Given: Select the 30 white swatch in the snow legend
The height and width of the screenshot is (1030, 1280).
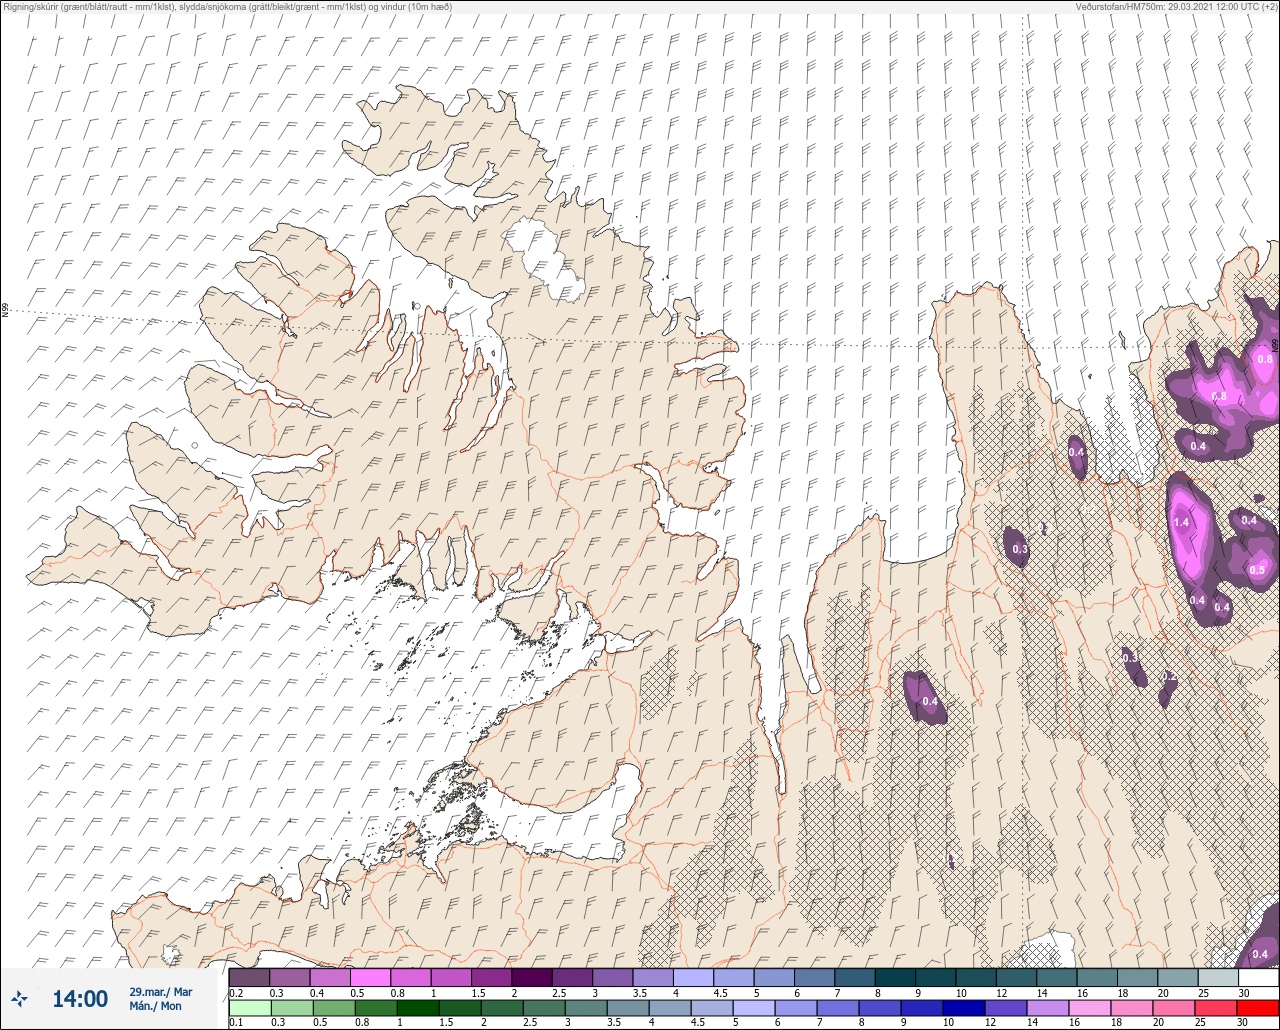Looking at the screenshot, I should click(1258, 977).
